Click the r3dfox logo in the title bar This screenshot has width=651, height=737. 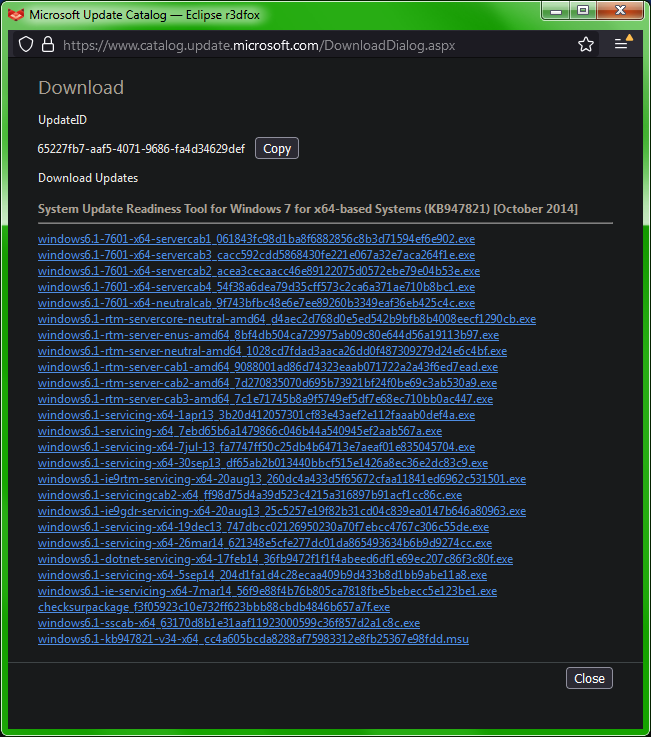pos(16,15)
